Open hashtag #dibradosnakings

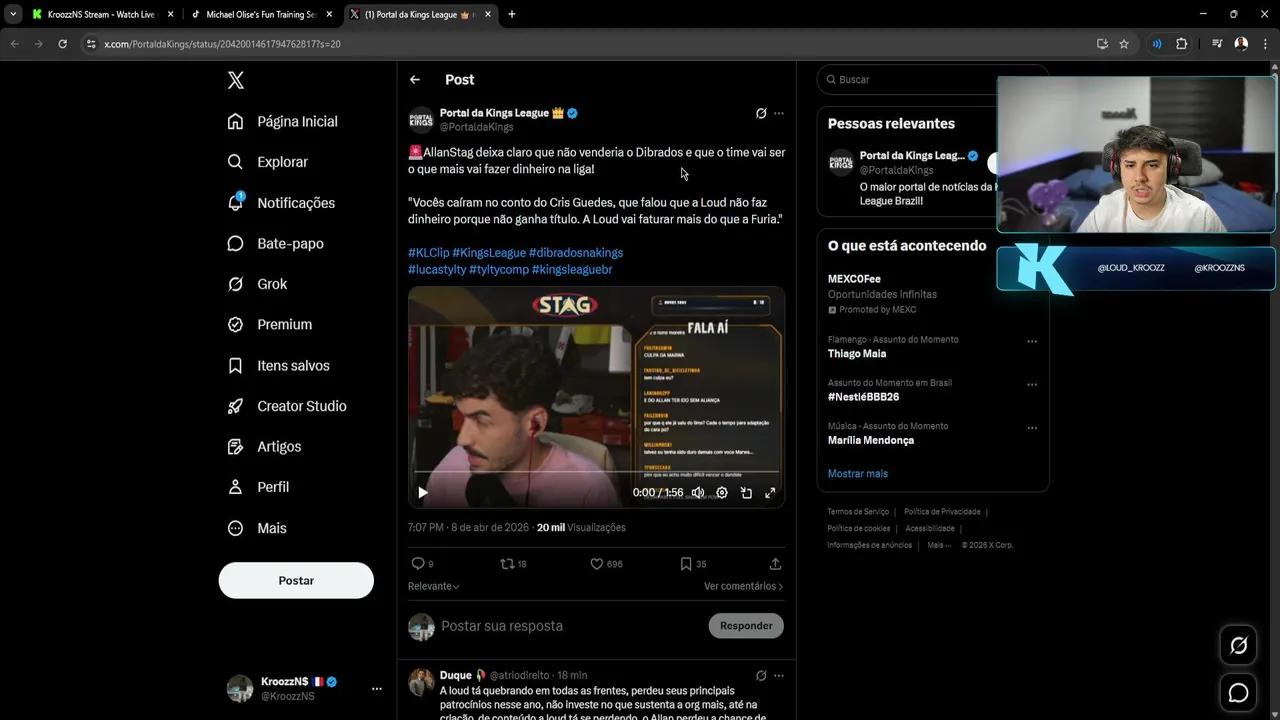[x=576, y=253]
